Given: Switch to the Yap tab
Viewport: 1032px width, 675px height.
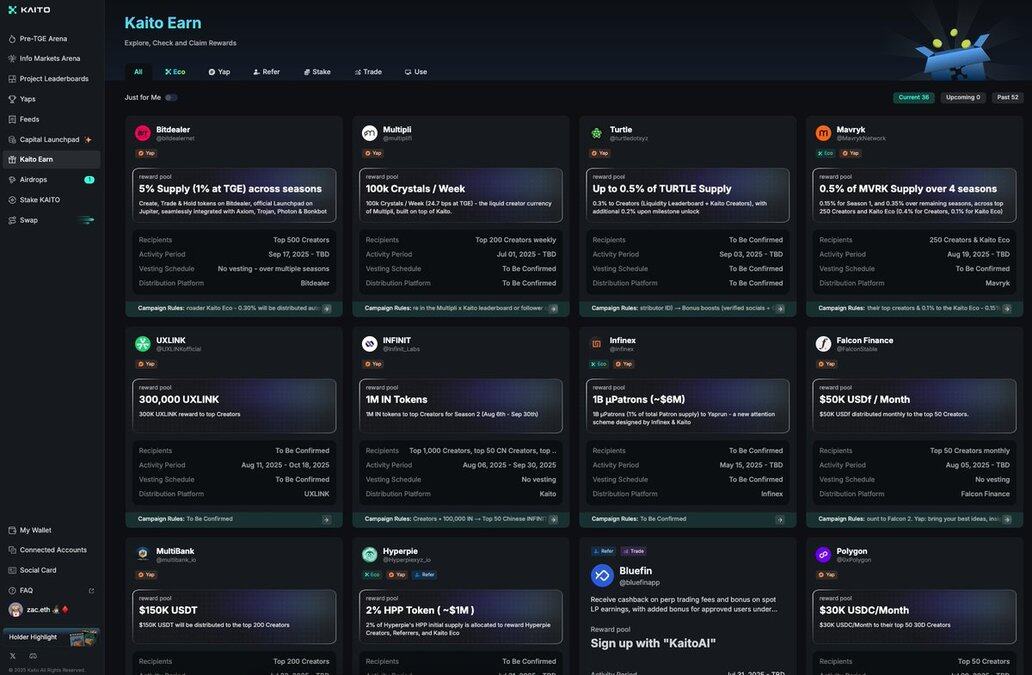Looking at the screenshot, I should click(219, 72).
